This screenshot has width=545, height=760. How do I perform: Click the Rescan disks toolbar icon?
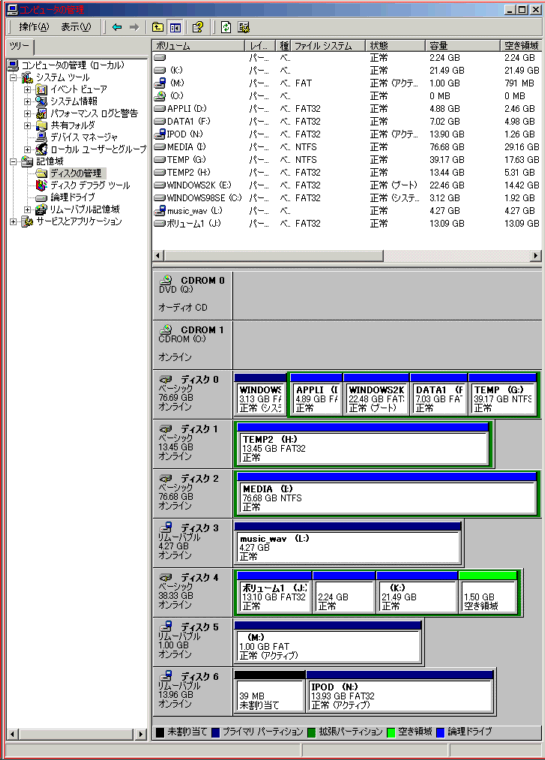click(x=244, y=27)
